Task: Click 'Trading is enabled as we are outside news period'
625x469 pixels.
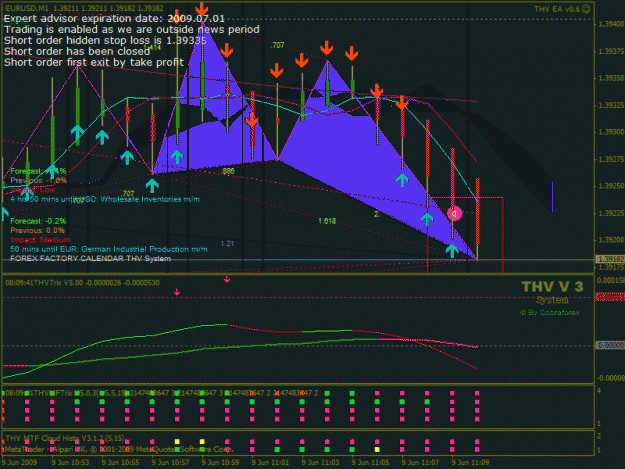Action: click(x=132, y=29)
